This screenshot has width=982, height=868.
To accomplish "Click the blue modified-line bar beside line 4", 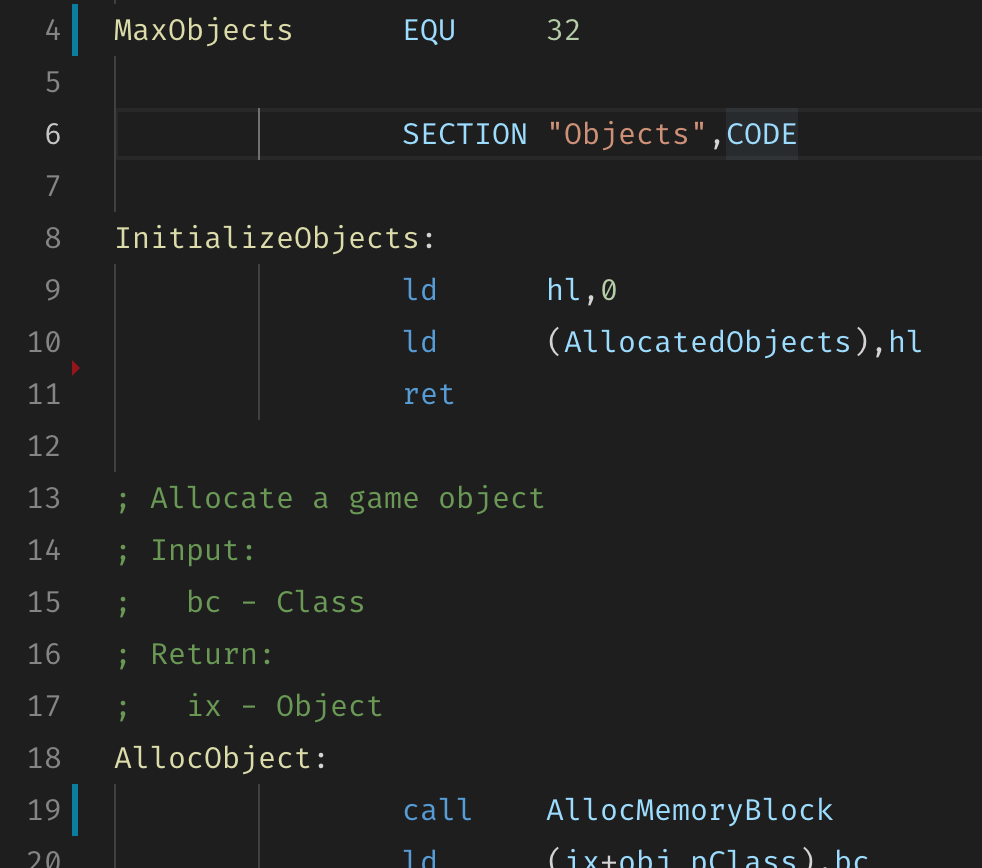I will (75, 30).
